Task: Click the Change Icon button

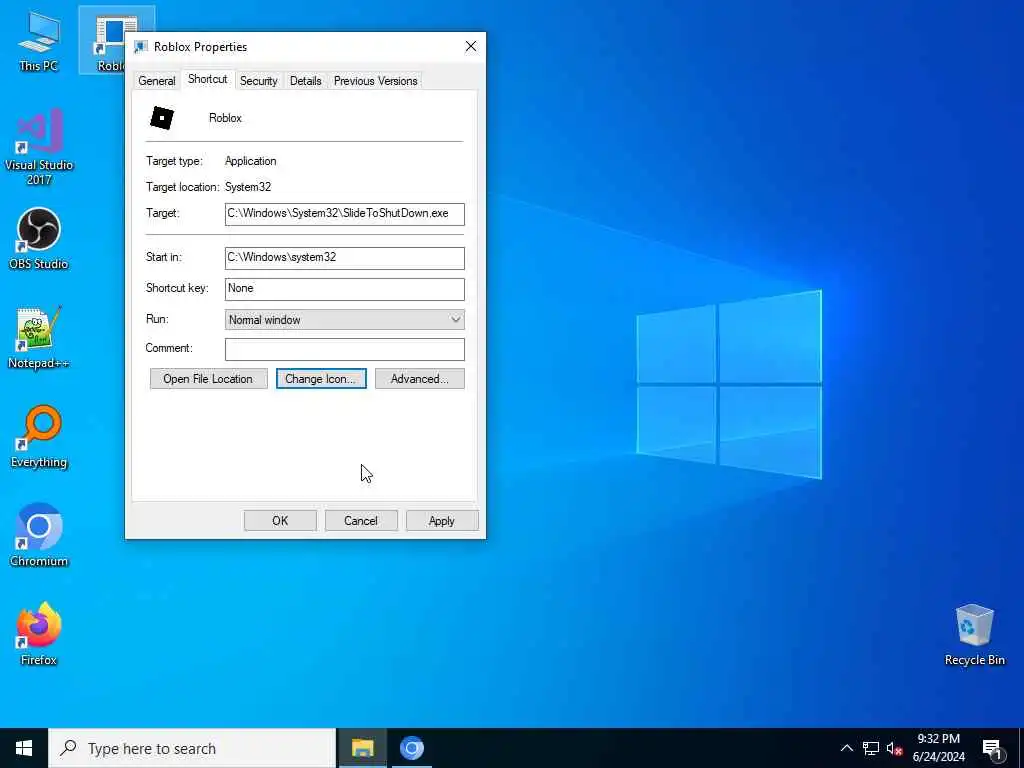Action: 321,379
